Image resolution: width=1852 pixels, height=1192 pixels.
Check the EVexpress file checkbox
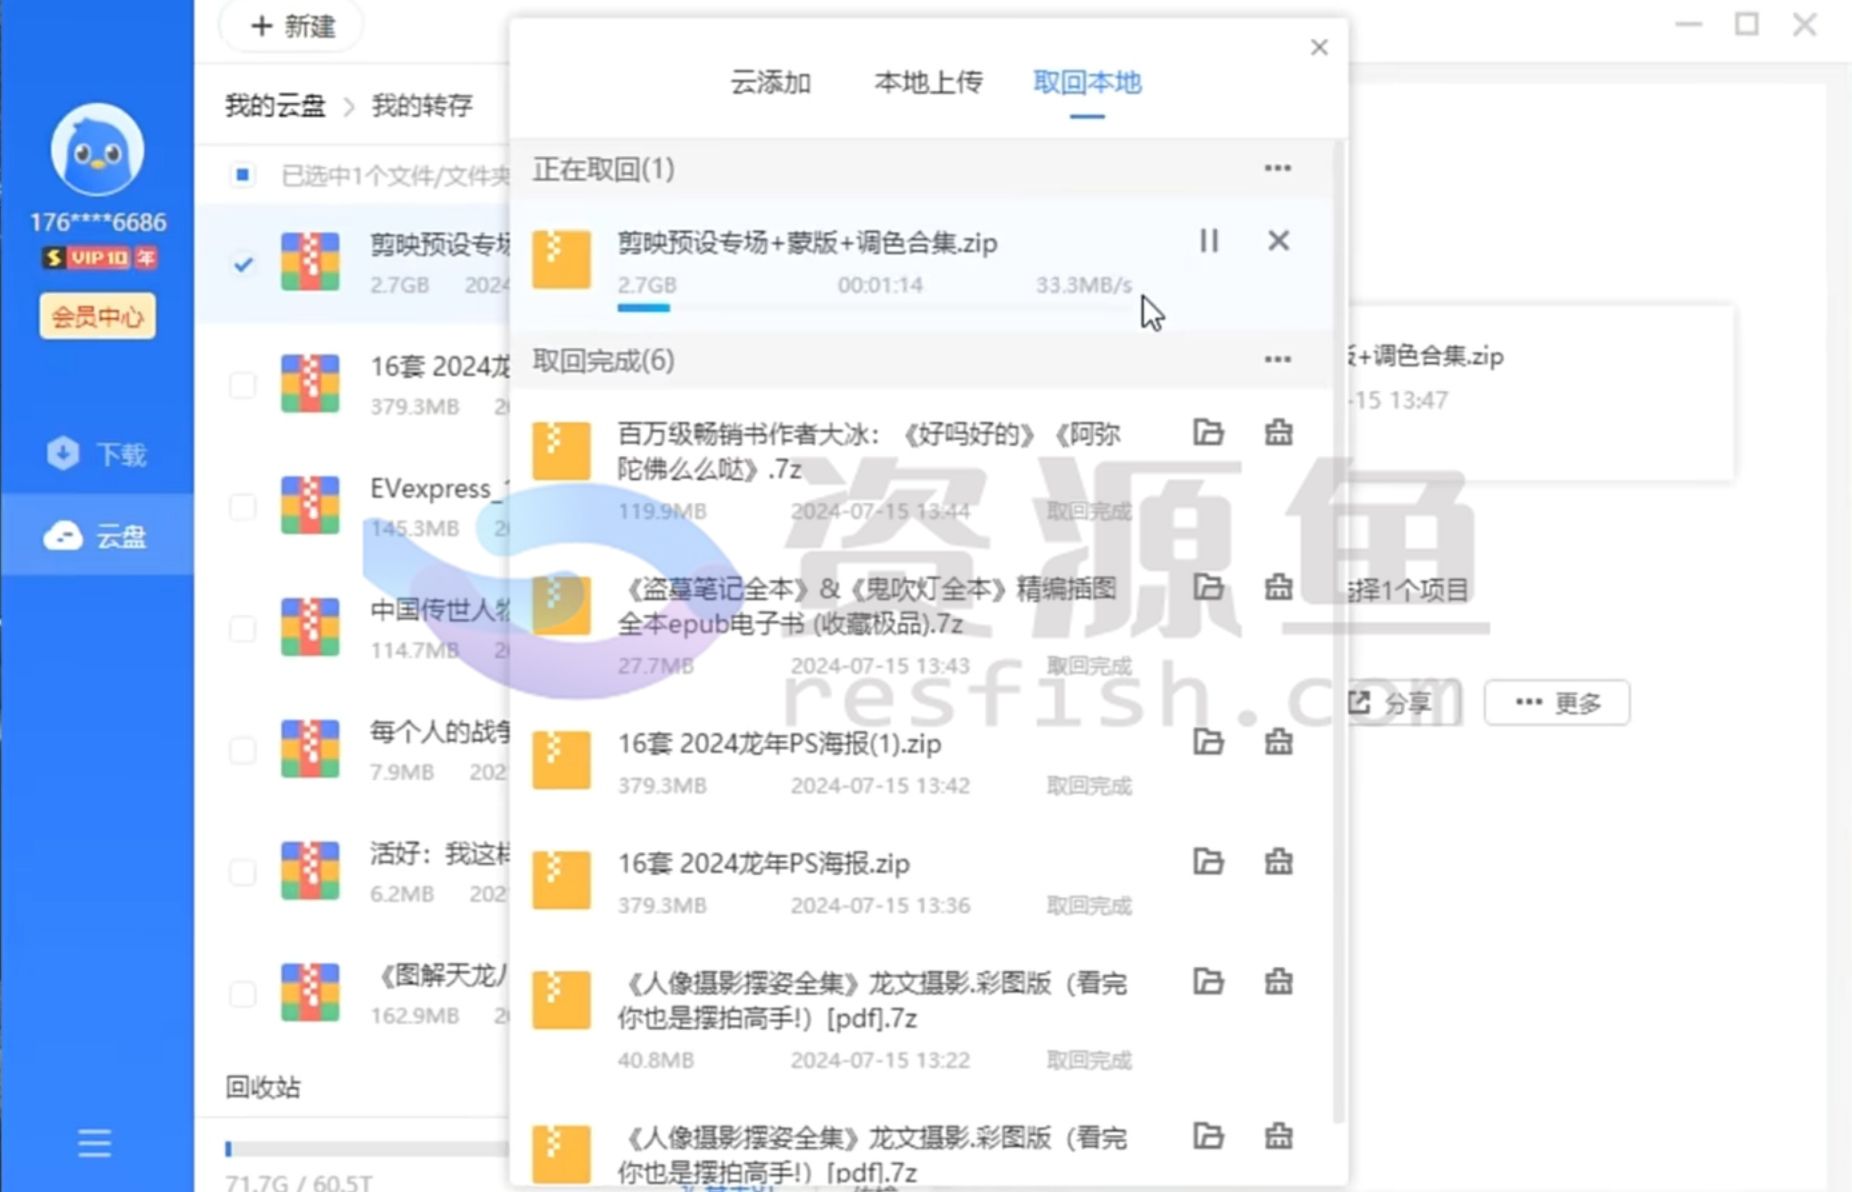pos(242,507)
